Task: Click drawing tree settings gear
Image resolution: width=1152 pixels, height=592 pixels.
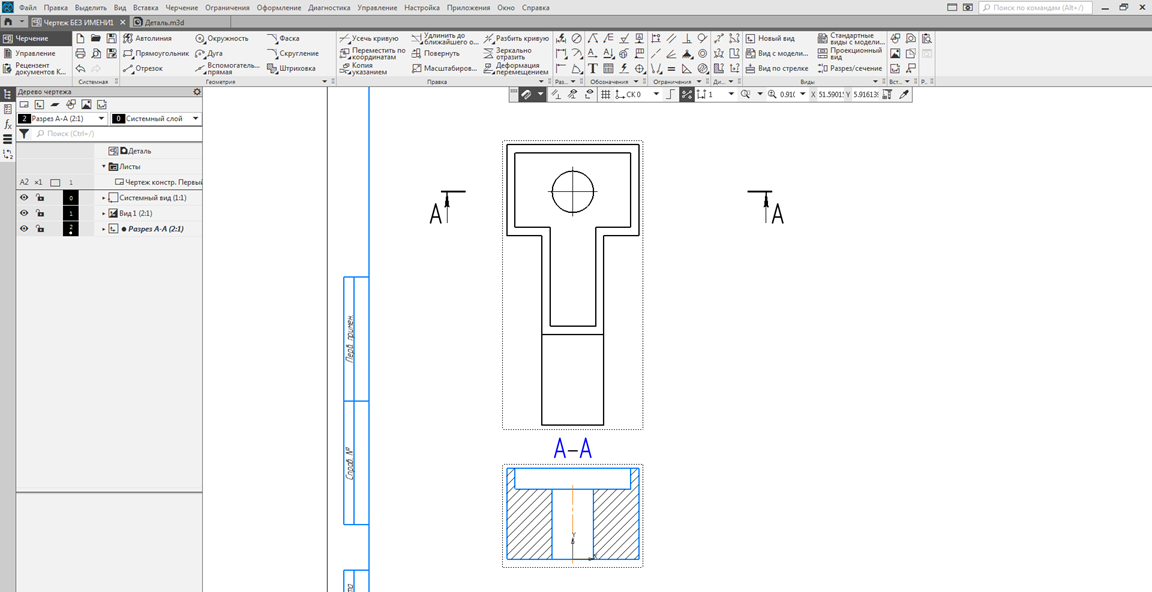Action: click(x=196, y=92)
